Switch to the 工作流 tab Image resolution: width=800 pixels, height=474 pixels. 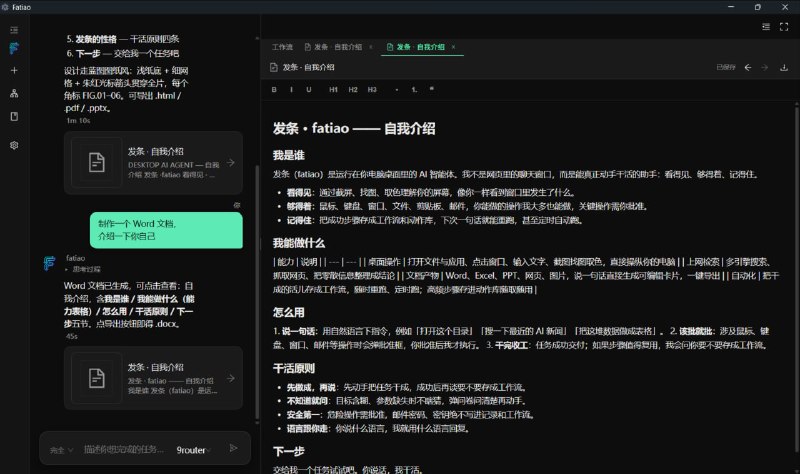282,47
